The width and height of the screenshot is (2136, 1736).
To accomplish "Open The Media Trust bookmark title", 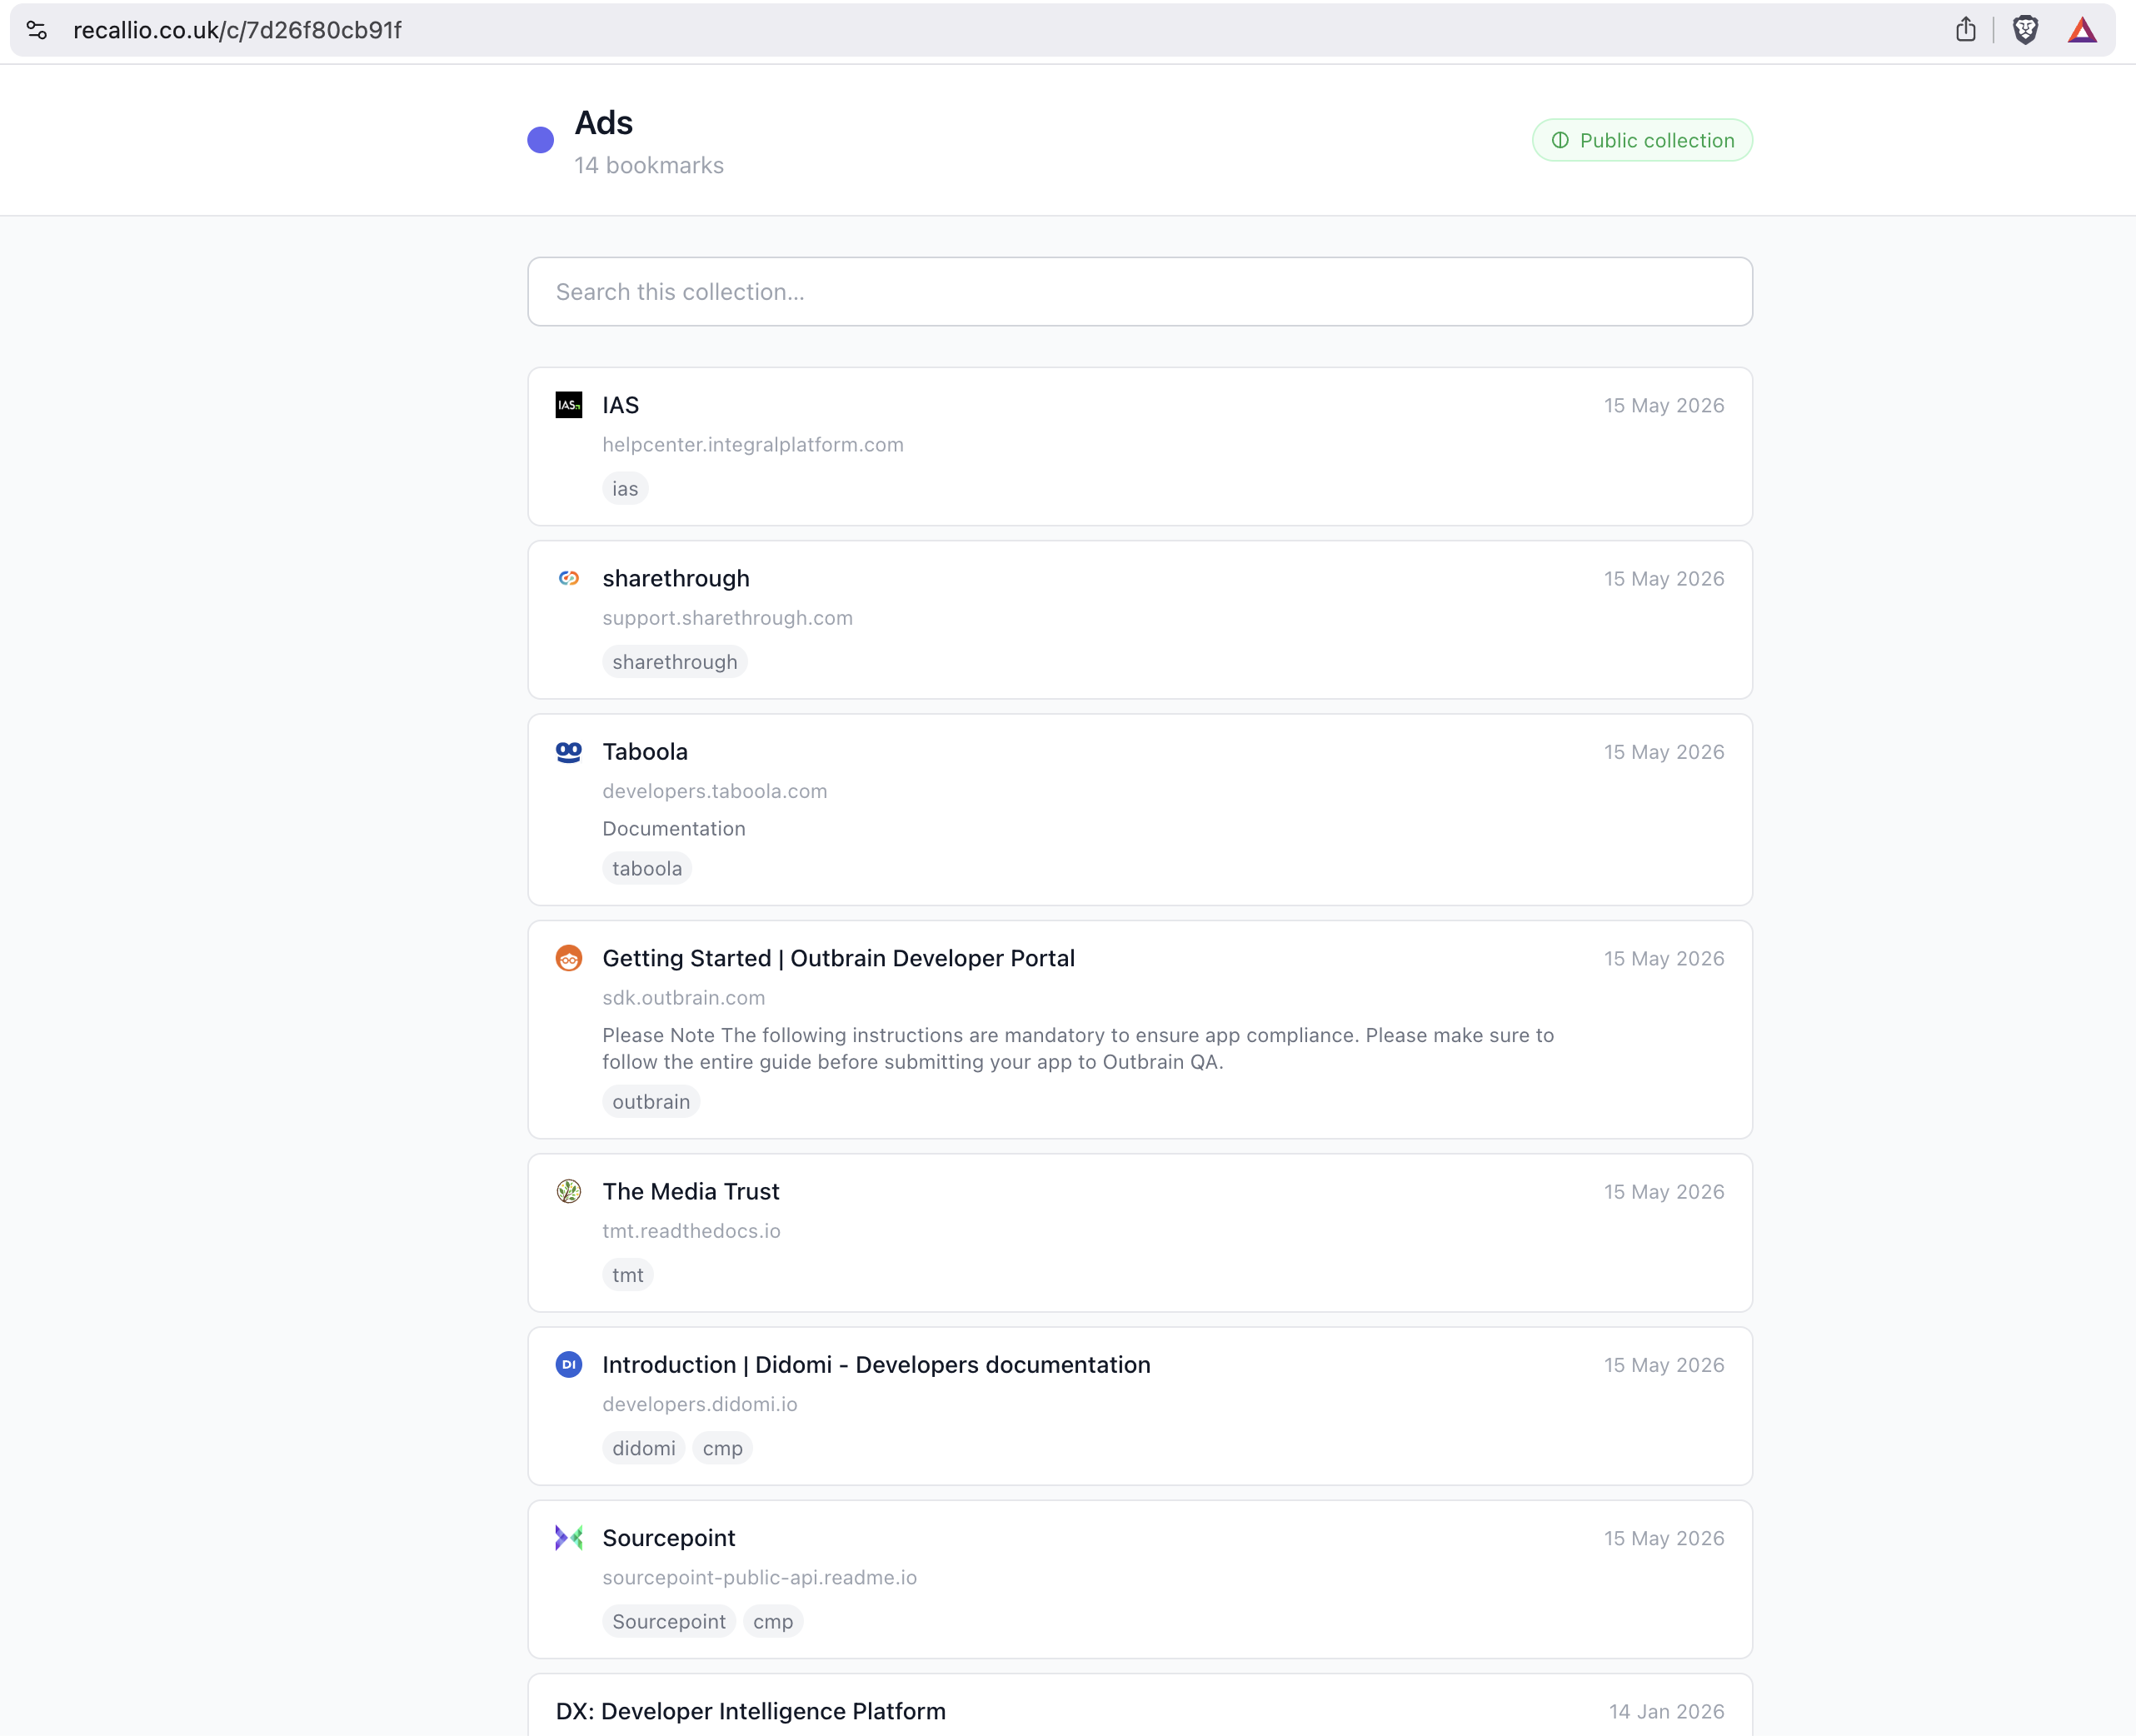I will click(x=690, y=1191).
